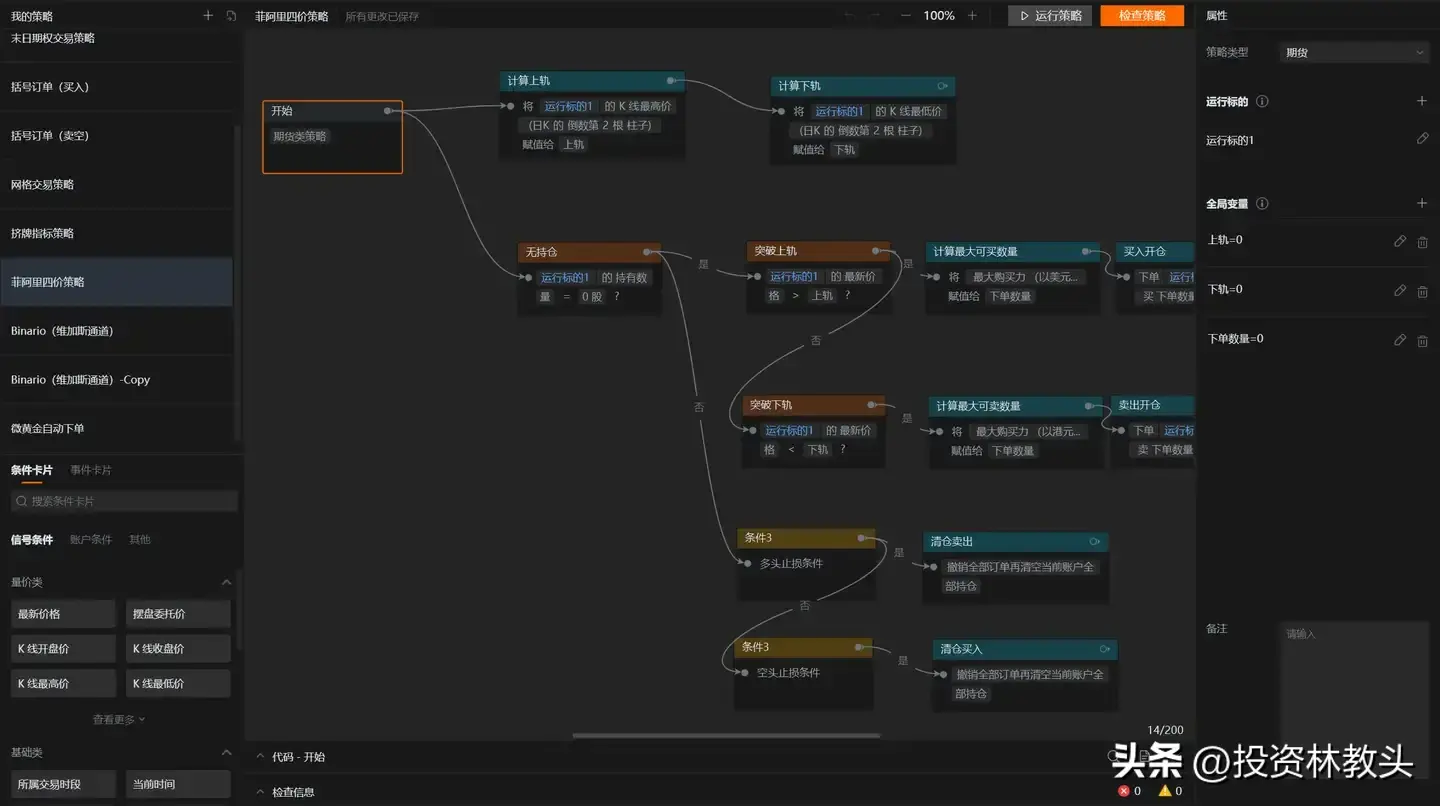Edit the 下单数量=0 variable
Image resolution: width=1440 pixels, height=806 pixels.
[x=1400, y=340]
